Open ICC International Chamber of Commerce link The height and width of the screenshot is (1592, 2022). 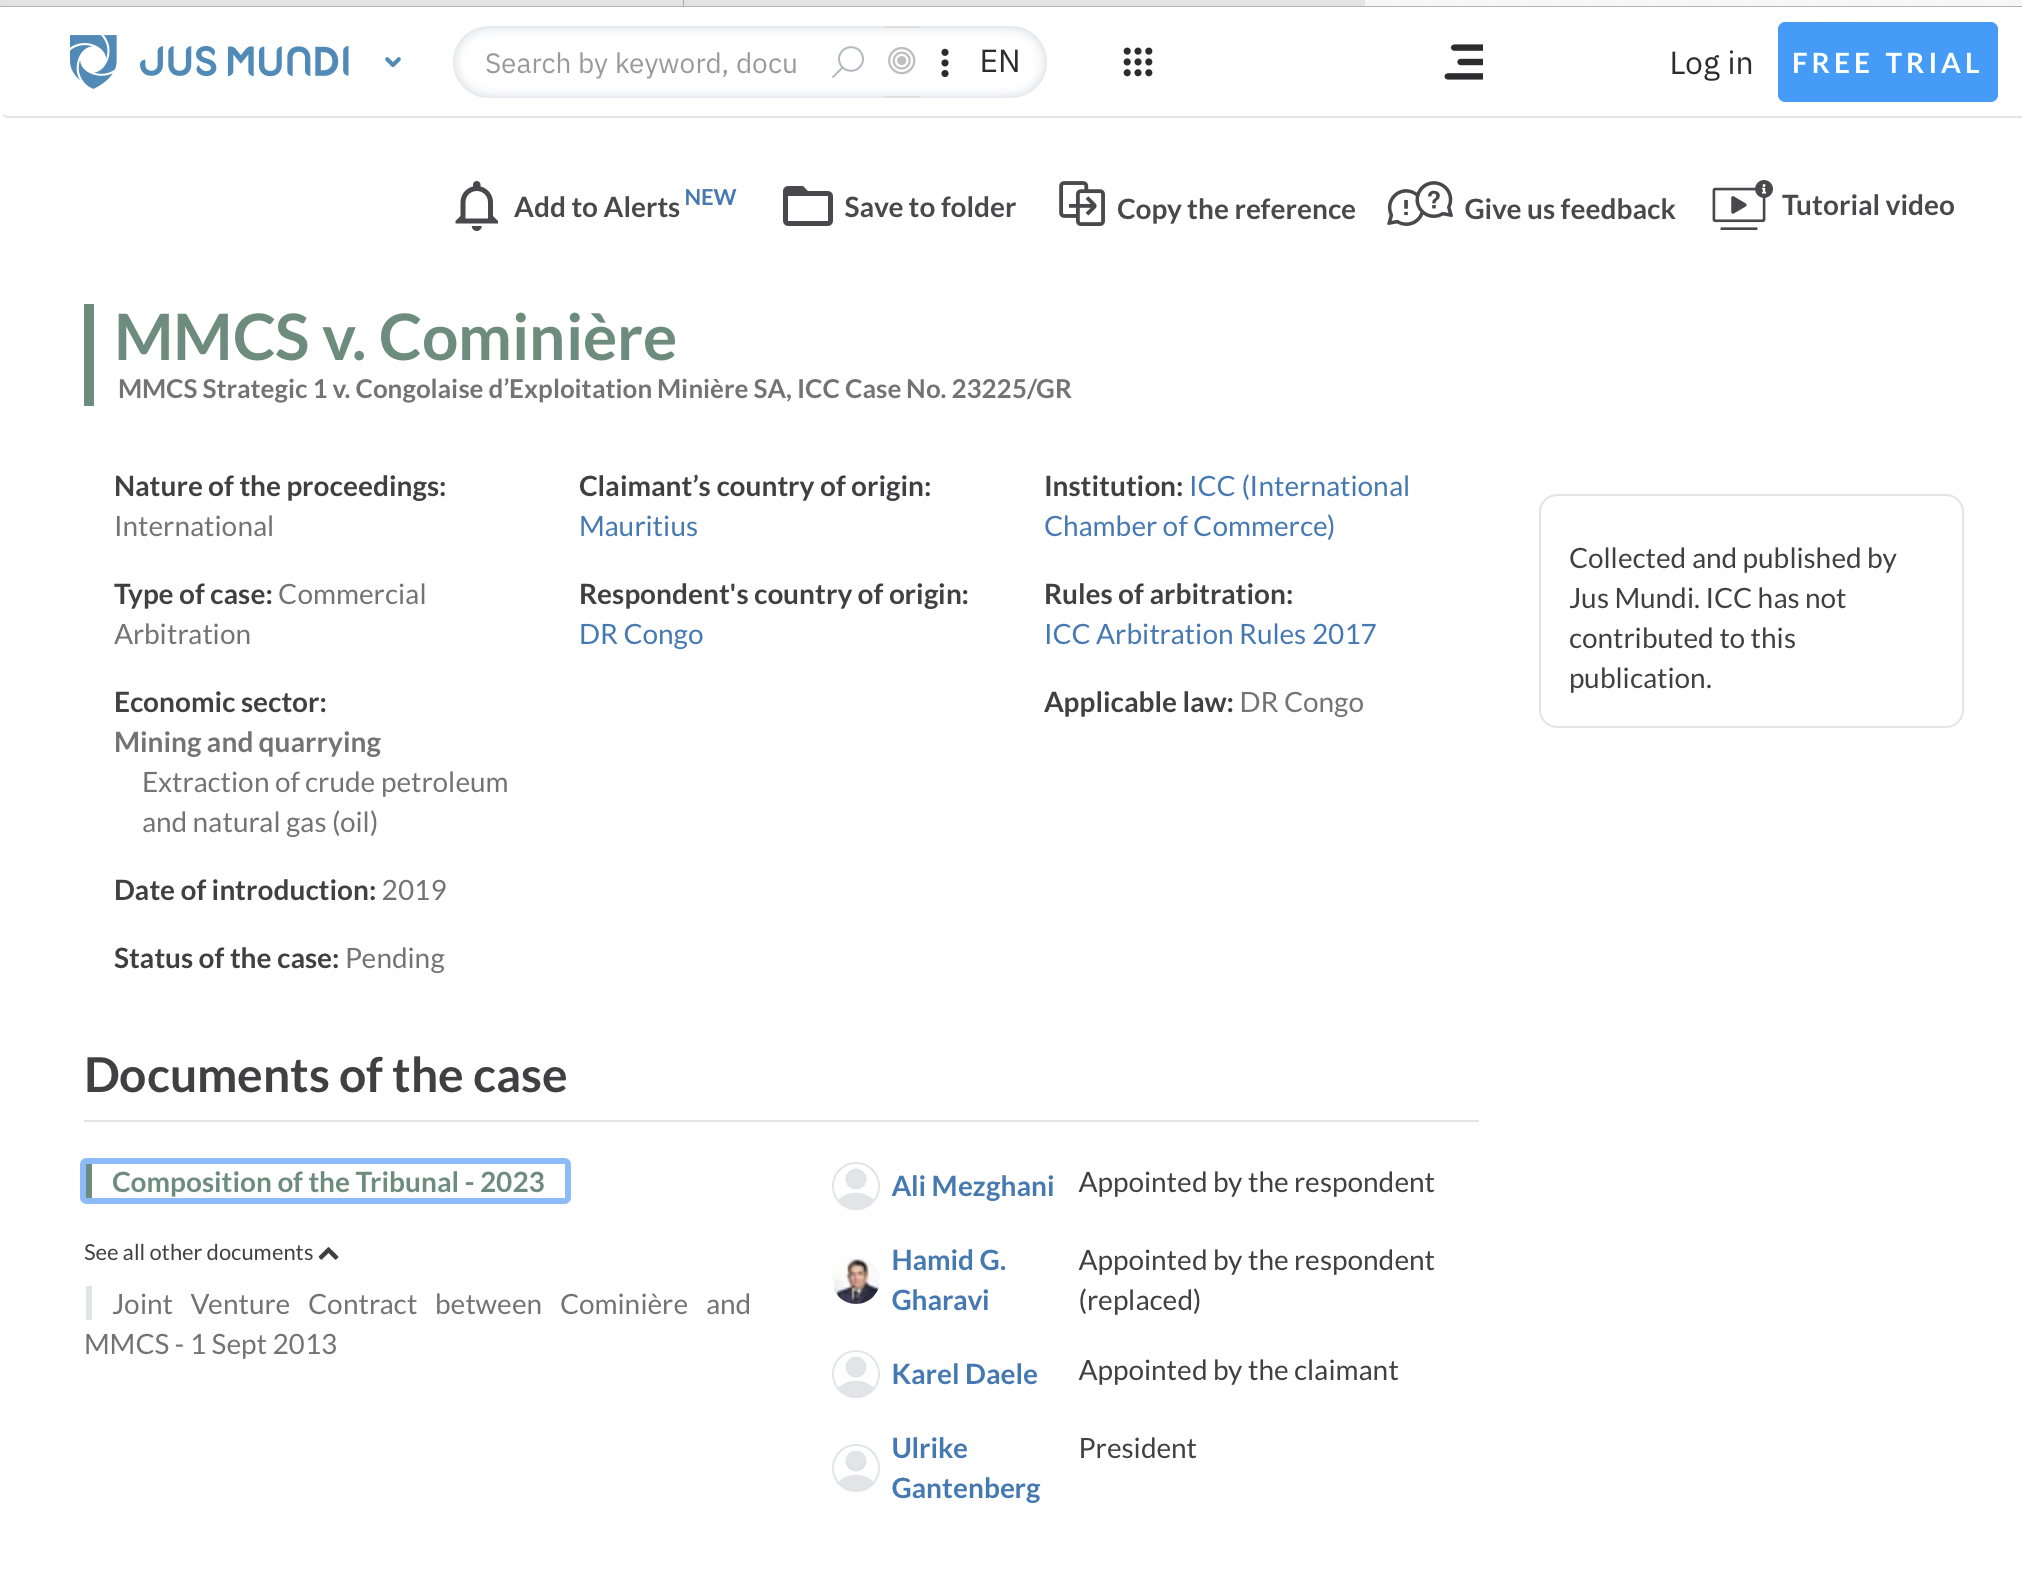click(1227, 506)
